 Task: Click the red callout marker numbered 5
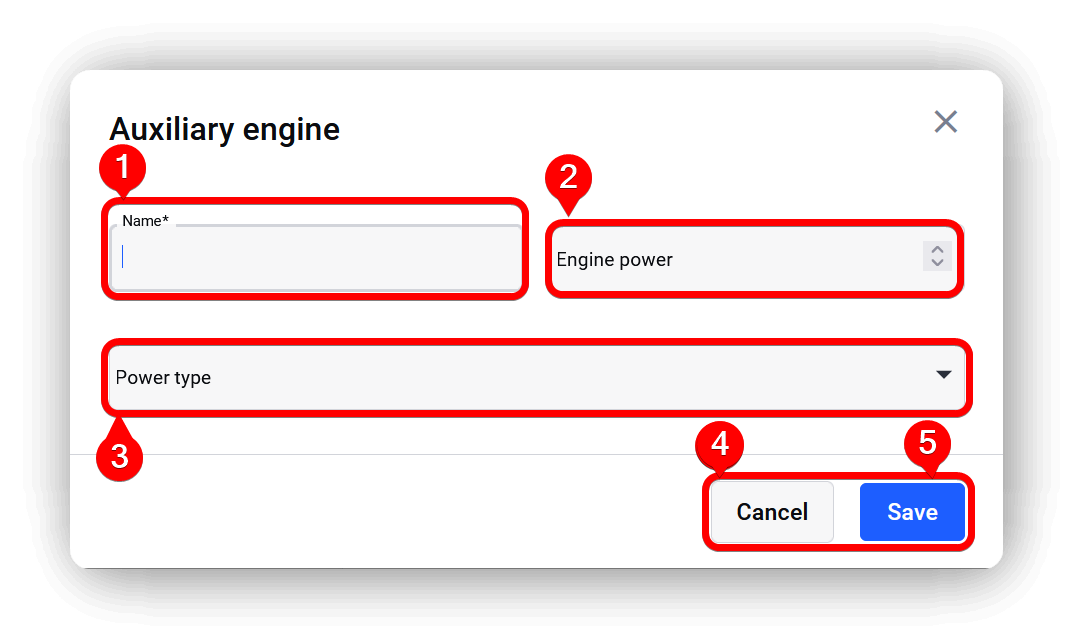coord(927,443)
